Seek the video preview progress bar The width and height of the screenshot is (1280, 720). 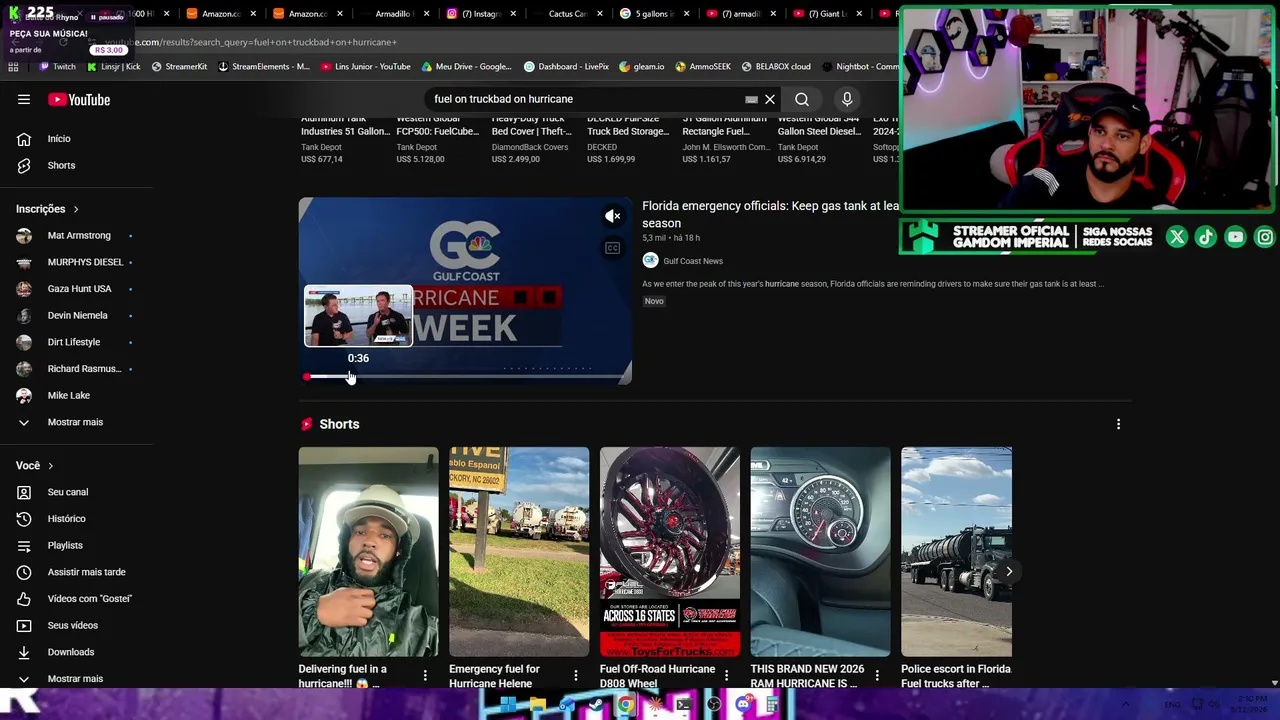point(465,377)
